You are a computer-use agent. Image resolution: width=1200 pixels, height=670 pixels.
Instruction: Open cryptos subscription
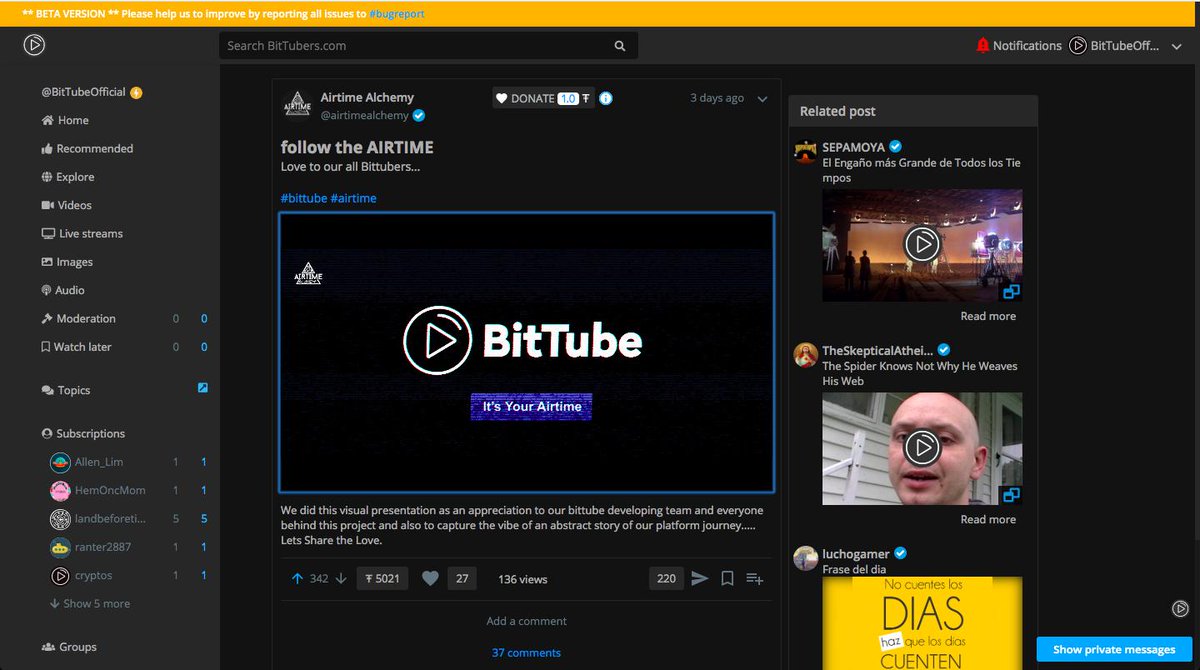81,575
